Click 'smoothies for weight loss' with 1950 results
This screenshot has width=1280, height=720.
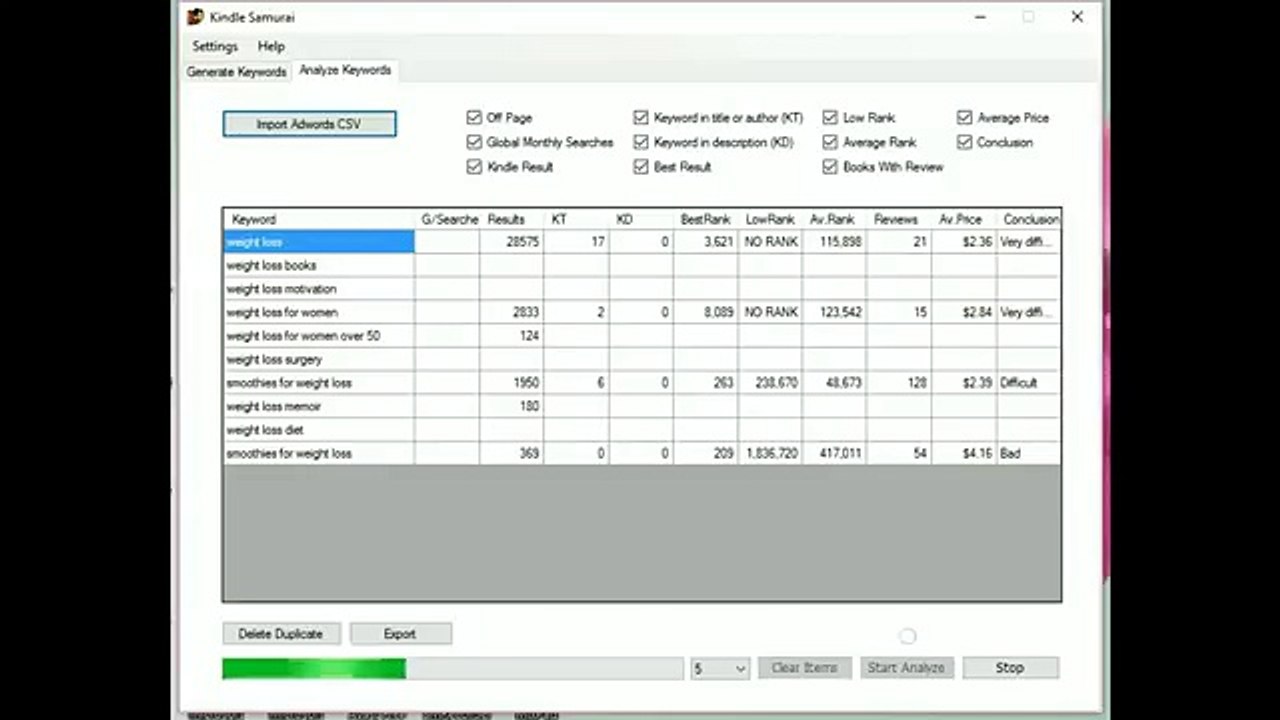tap(319, 383)
